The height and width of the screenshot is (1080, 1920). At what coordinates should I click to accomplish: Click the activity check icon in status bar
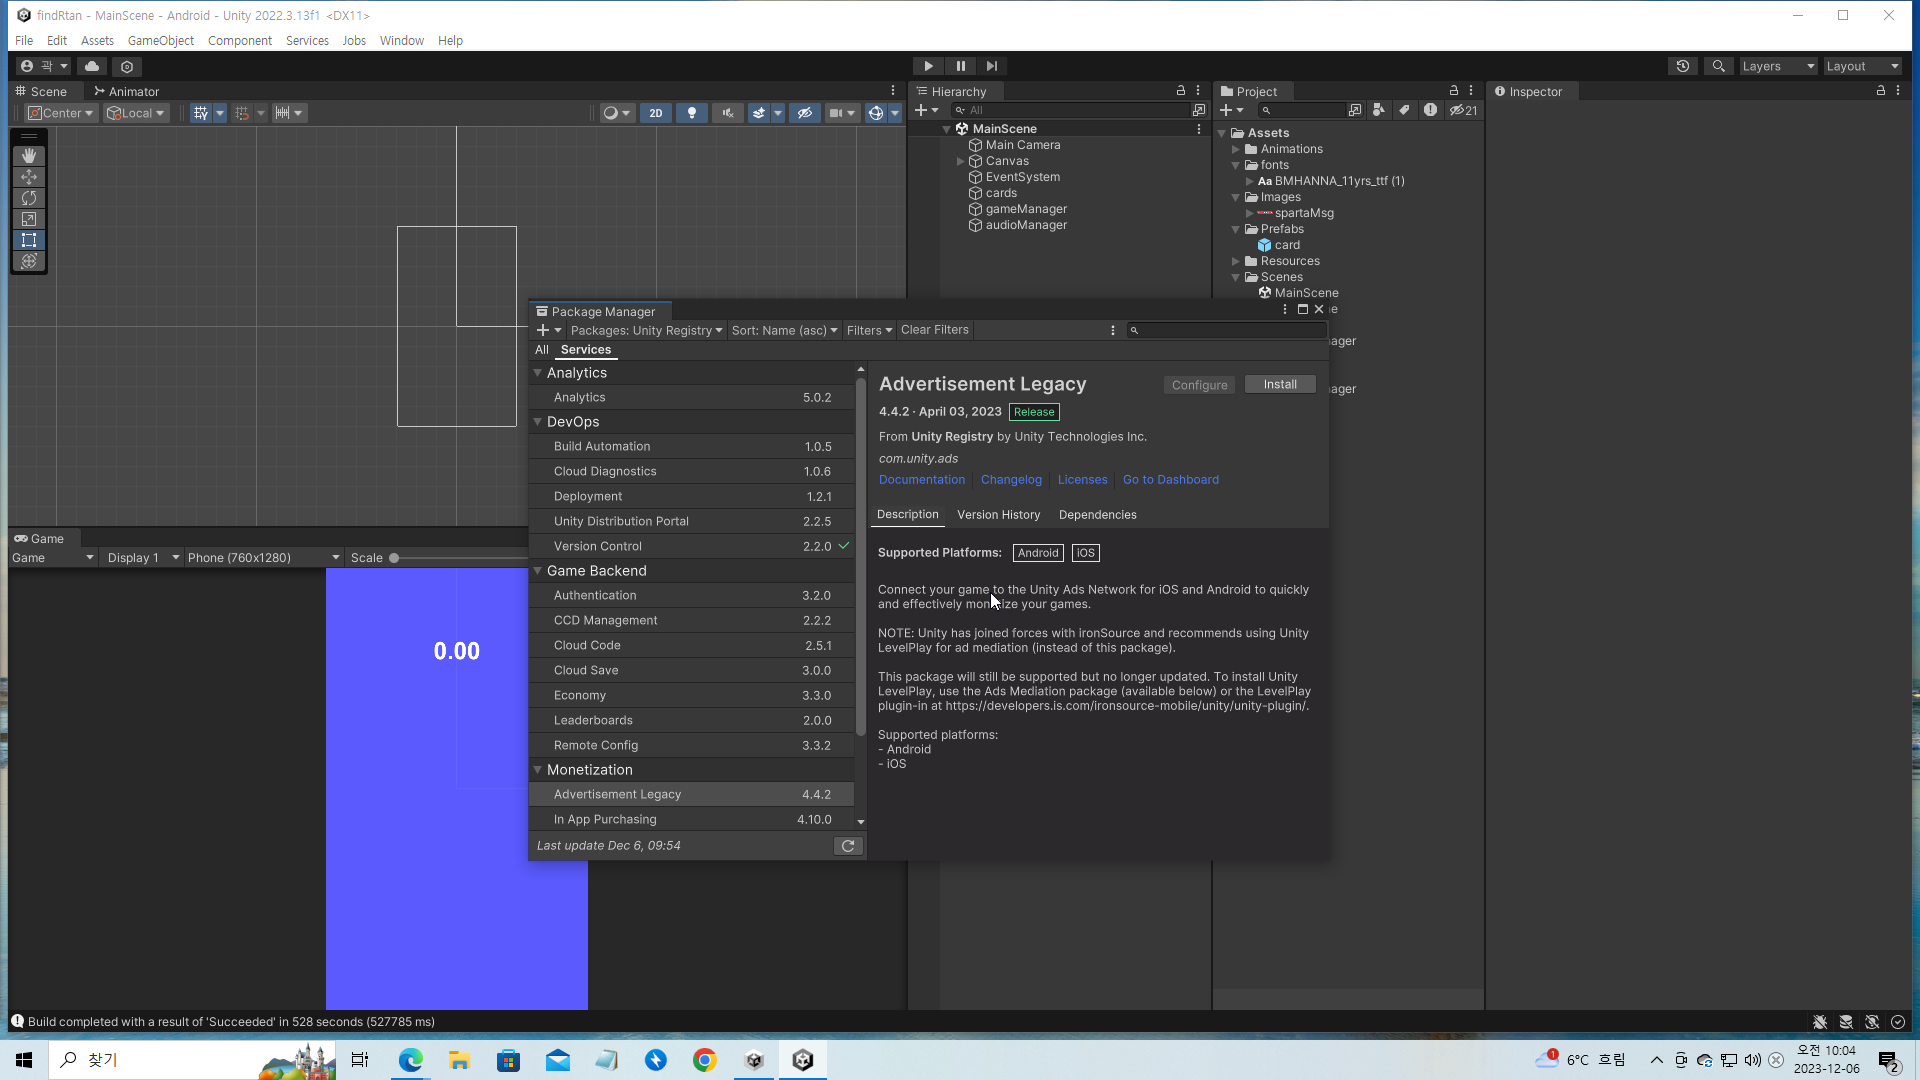click(1898, 1022)
